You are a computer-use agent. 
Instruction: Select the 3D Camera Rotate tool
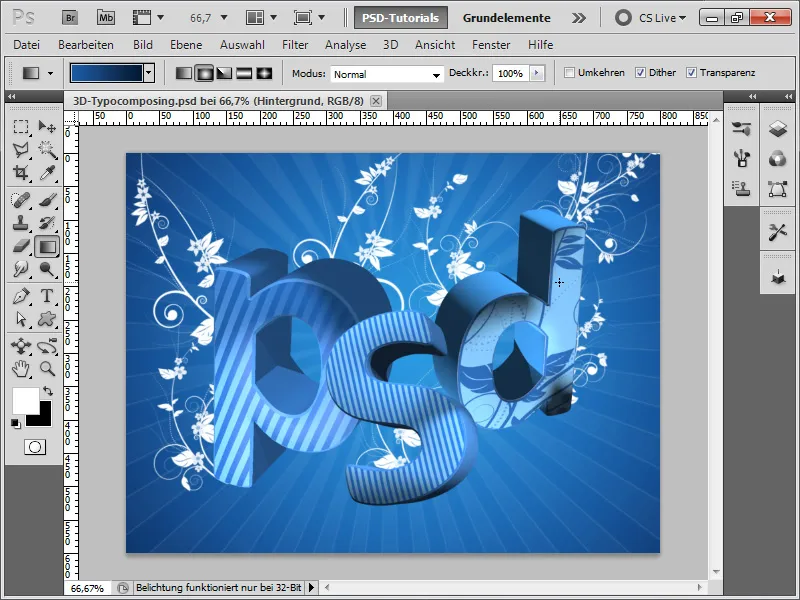(x=47, y=346)
